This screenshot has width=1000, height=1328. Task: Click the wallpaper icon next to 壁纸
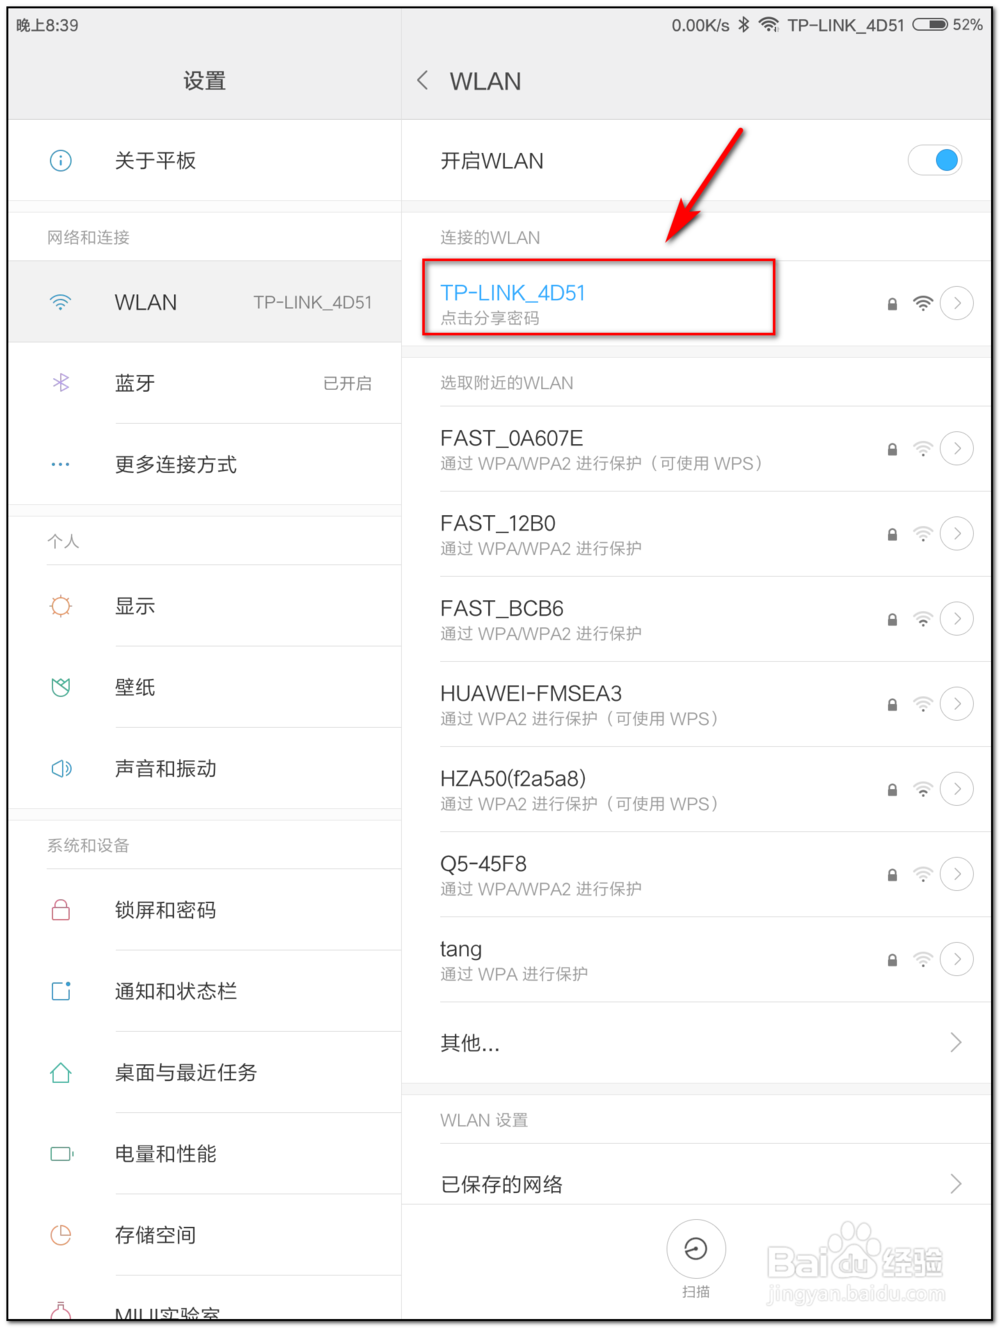(x=61, y=687)
